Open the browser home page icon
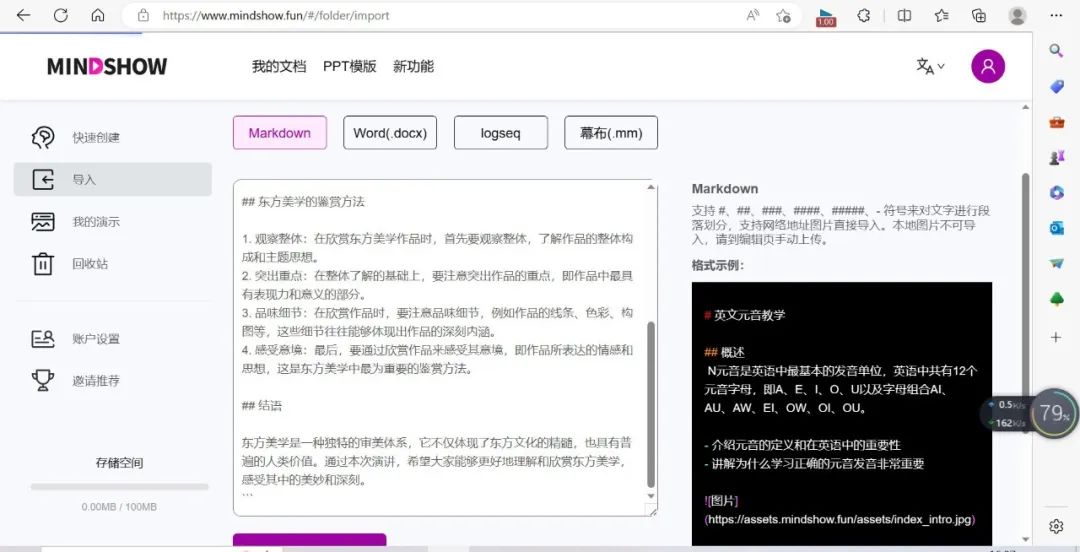This screenshot has height=552, width=1080. (x=98, y=15)
